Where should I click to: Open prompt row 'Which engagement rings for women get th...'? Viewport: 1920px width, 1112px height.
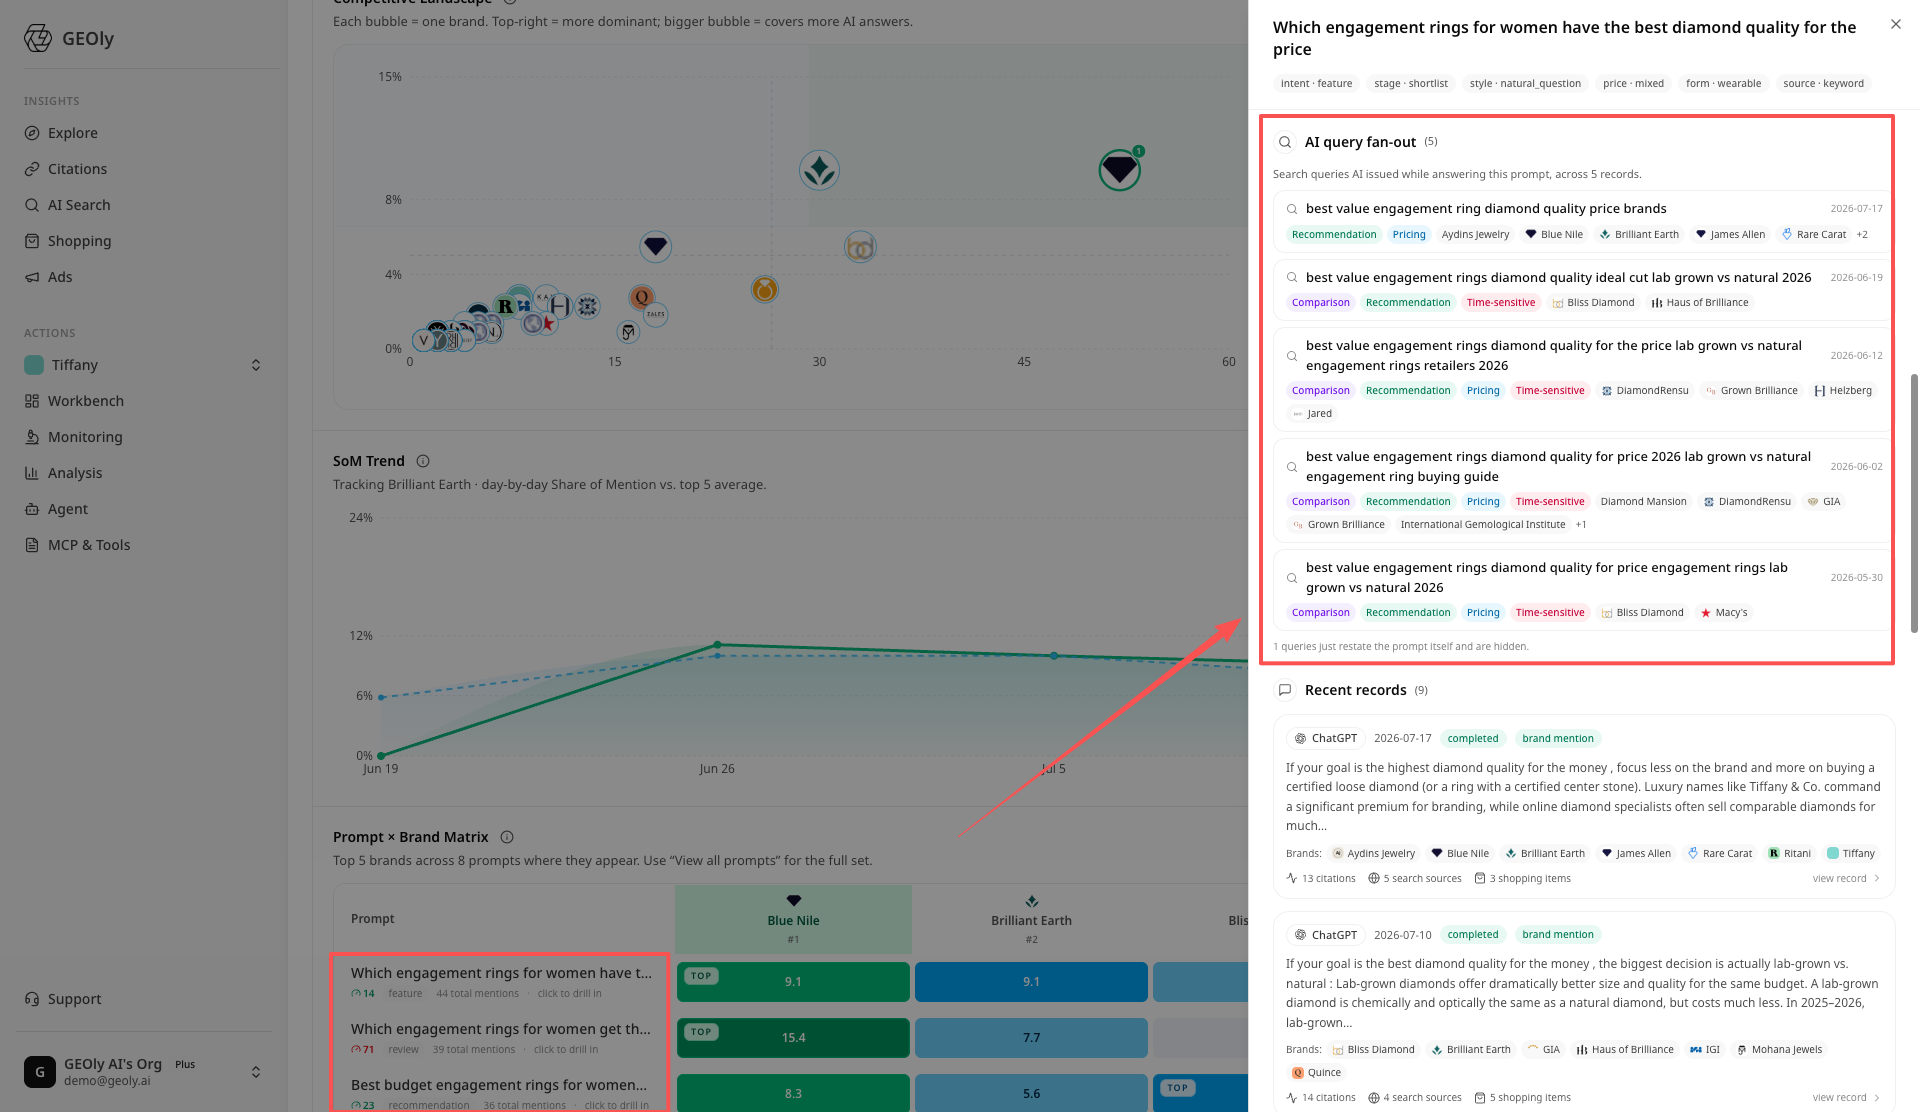click(x=501, y=1038)
